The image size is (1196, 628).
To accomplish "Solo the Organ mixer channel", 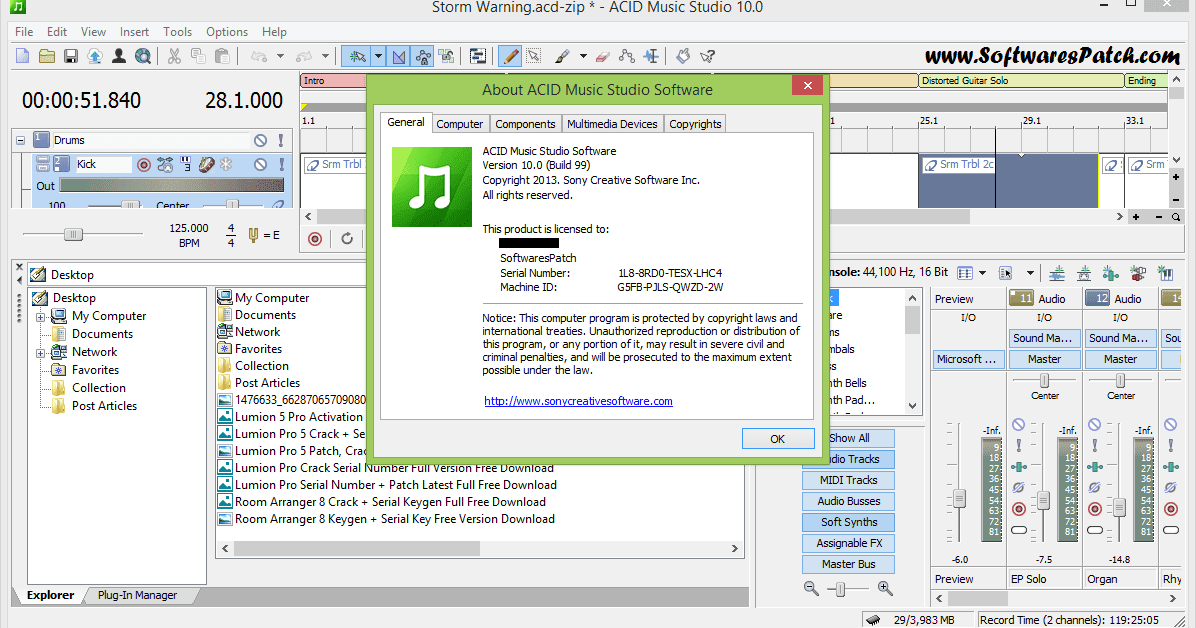I will pyautogui.click(x=1095, y=445).
